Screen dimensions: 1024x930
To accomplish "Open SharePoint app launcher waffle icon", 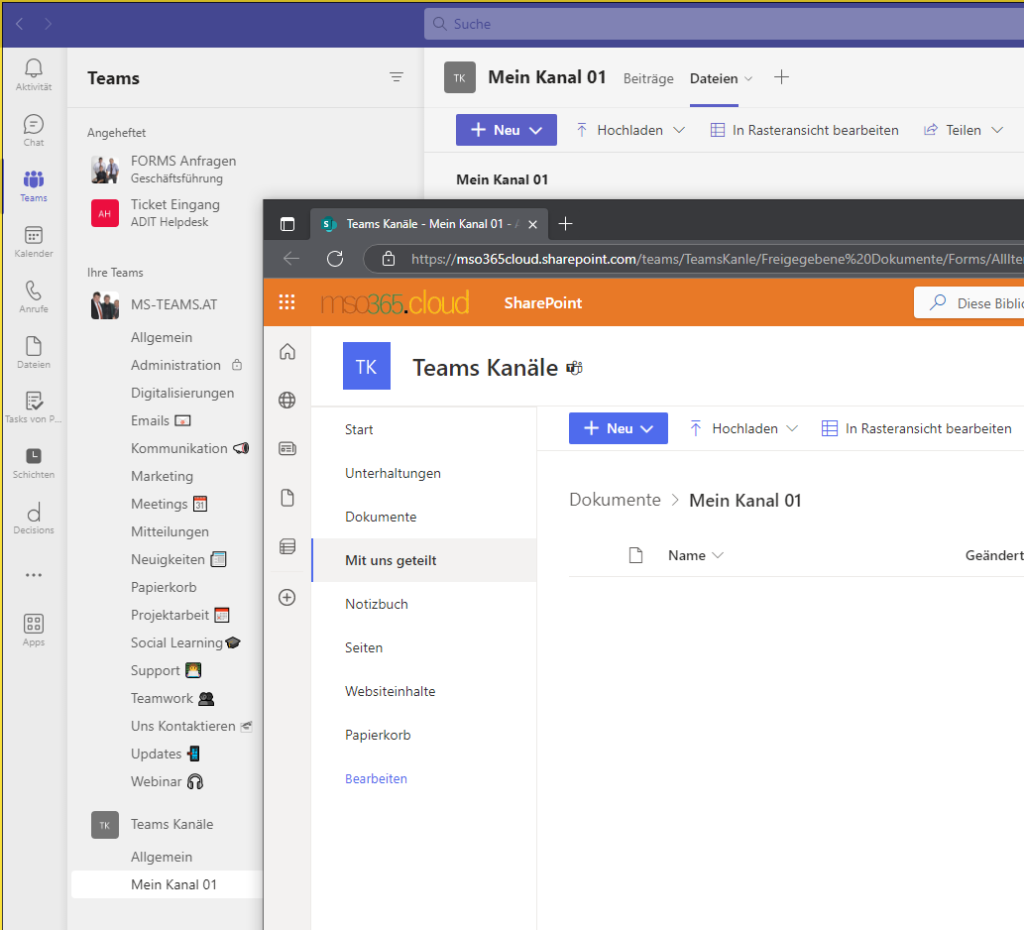I will [x=287, y=302].
